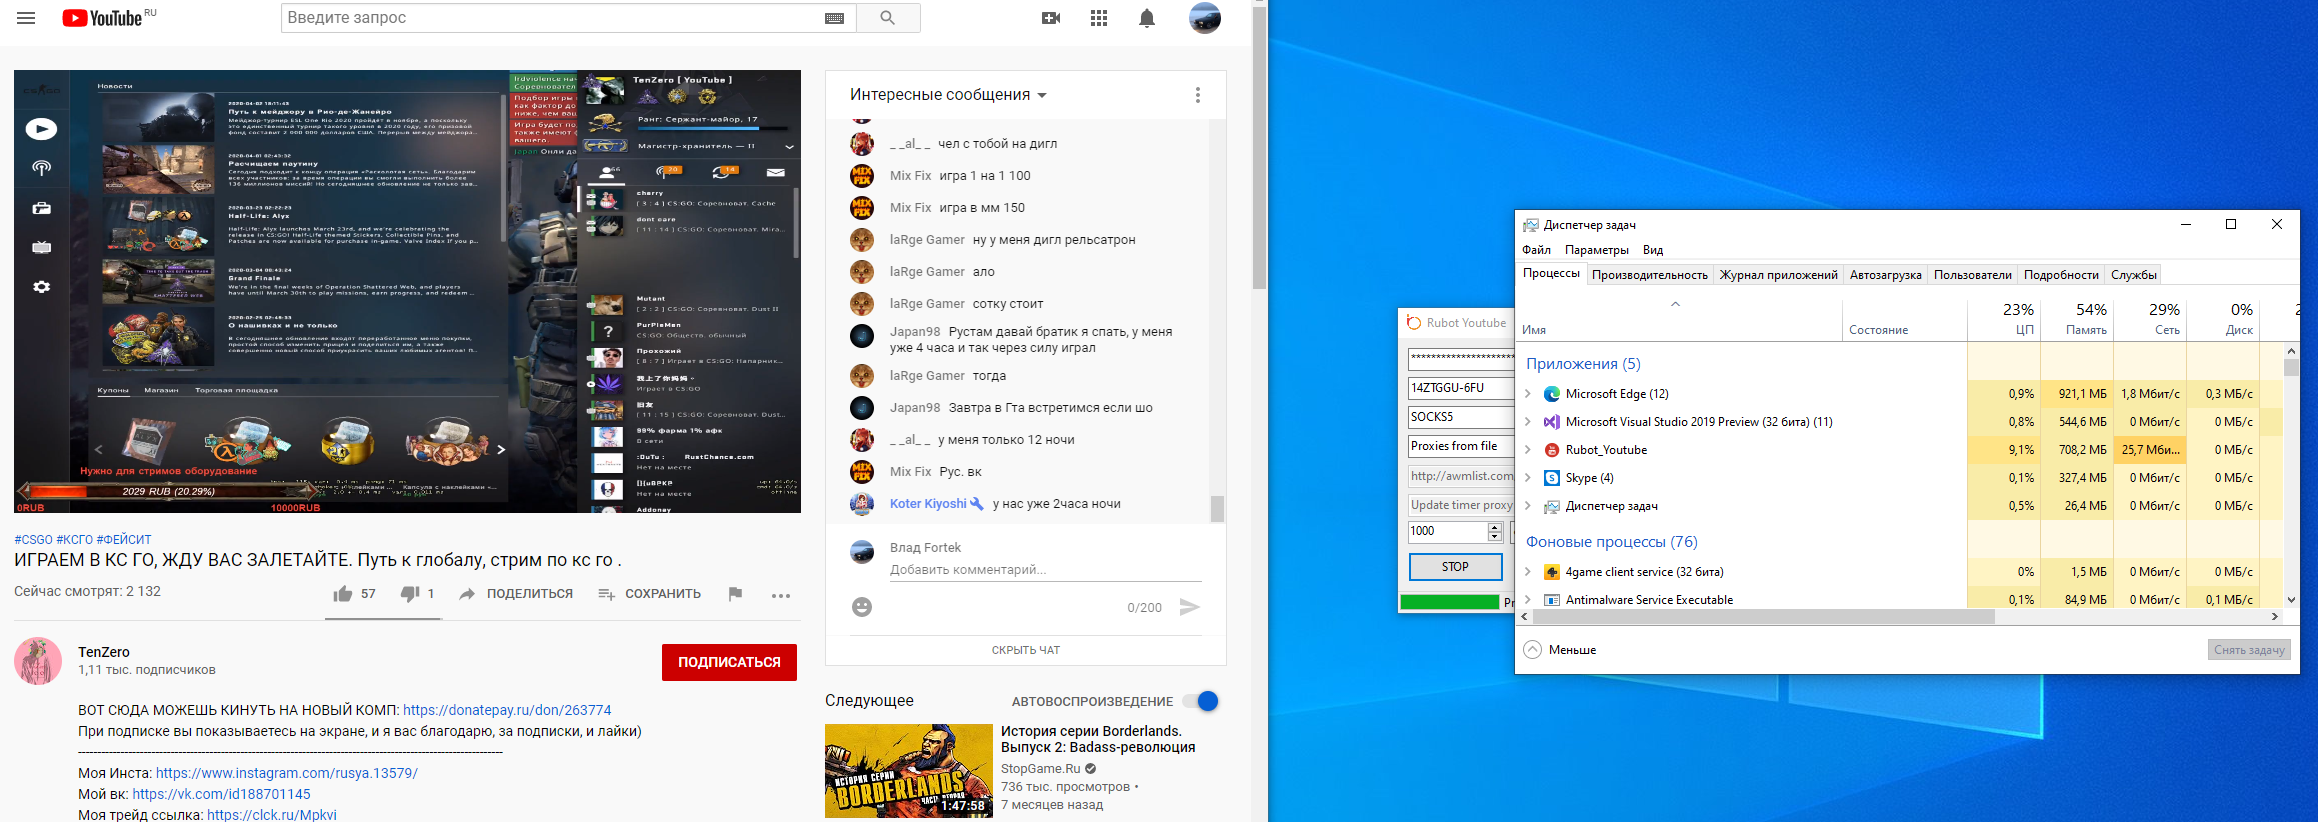
Task: Dislike the stream with thumbs down
Action: coord(410,594)
